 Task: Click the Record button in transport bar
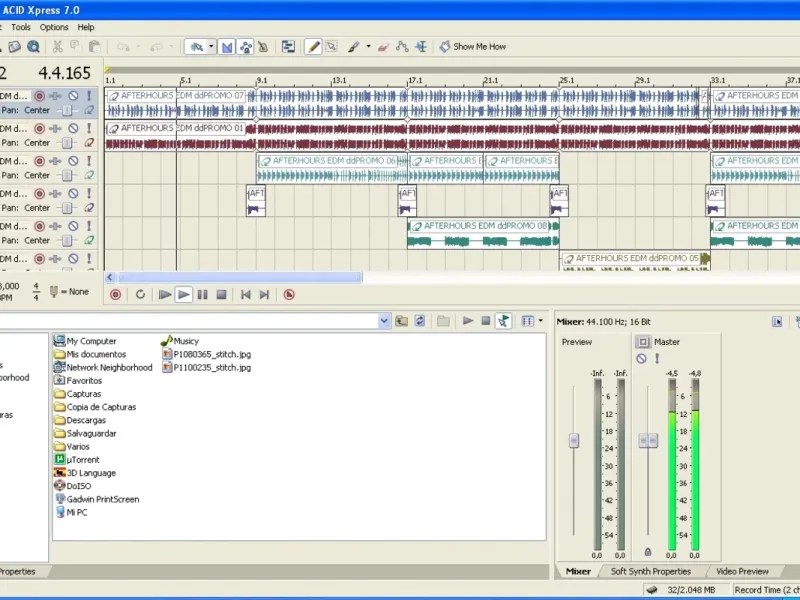(116, 295)
